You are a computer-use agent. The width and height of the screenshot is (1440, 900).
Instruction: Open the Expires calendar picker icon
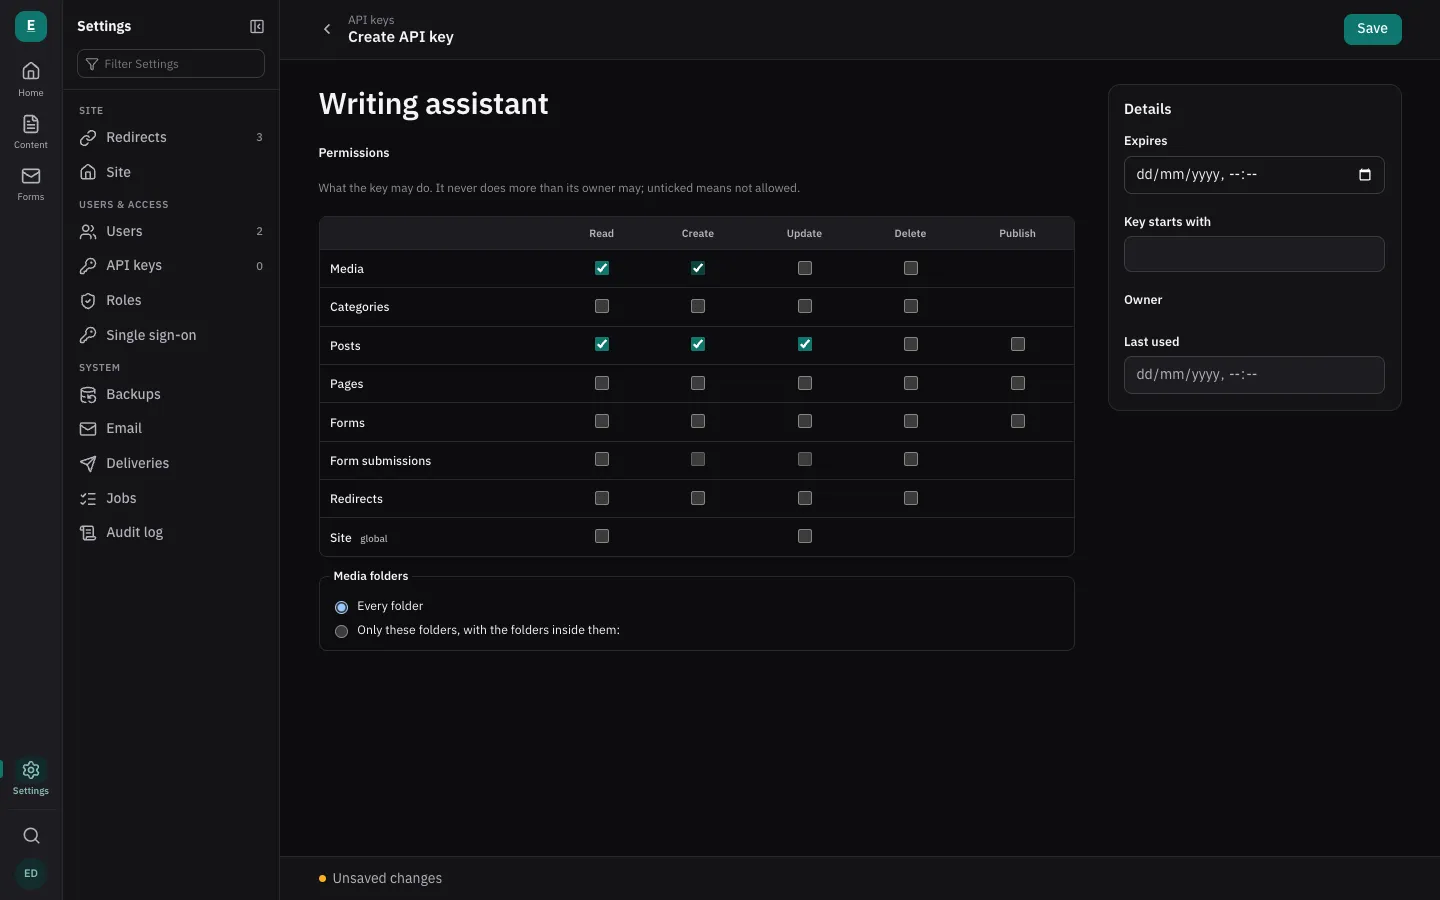pos(1365,175)
